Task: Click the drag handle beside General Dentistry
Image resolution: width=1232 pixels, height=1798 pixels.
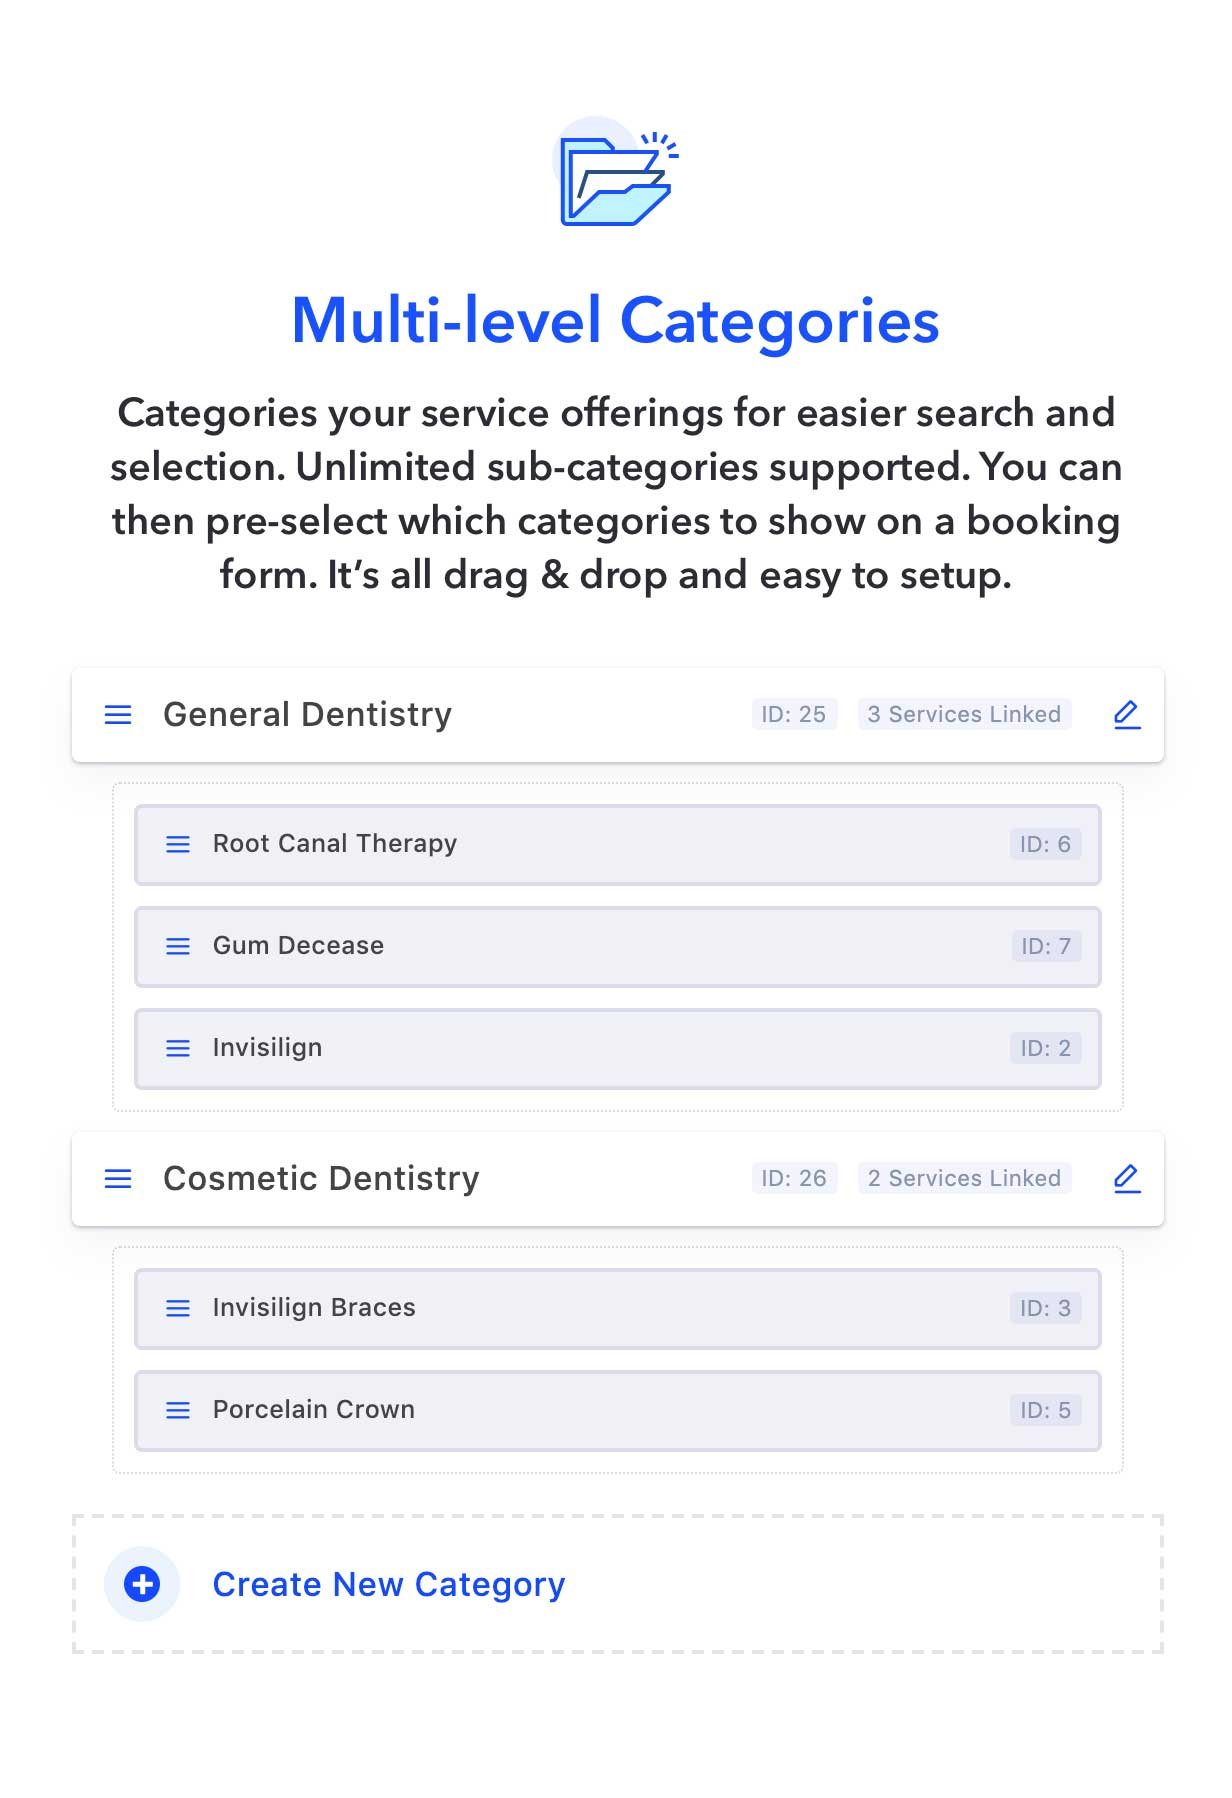Action: click(x=118, y=714)
